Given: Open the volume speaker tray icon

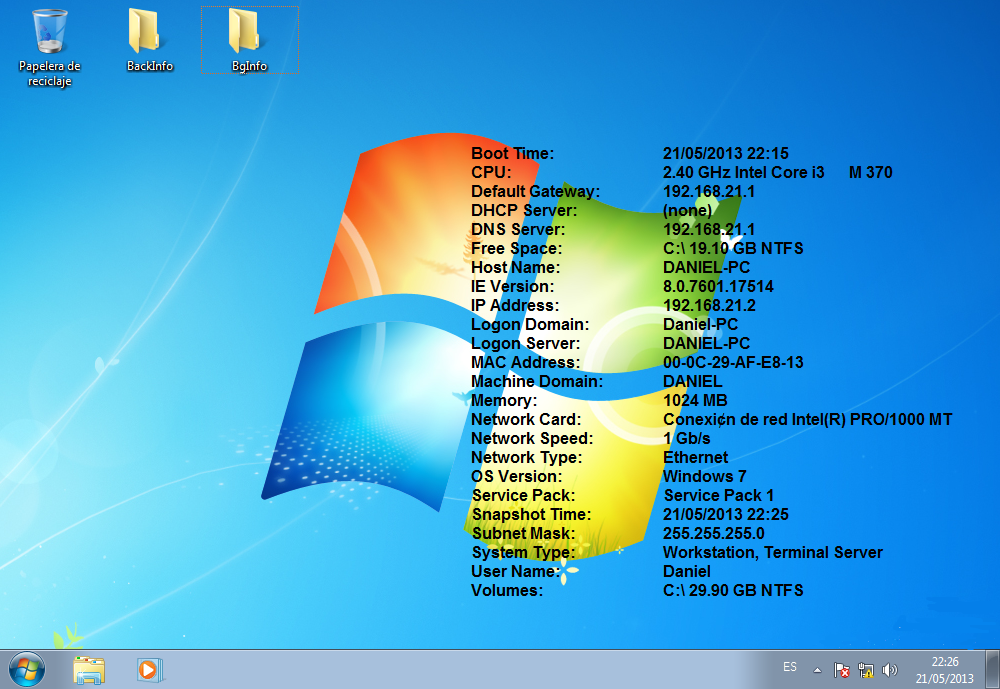Looking at the screenshot, I should 888,669.
